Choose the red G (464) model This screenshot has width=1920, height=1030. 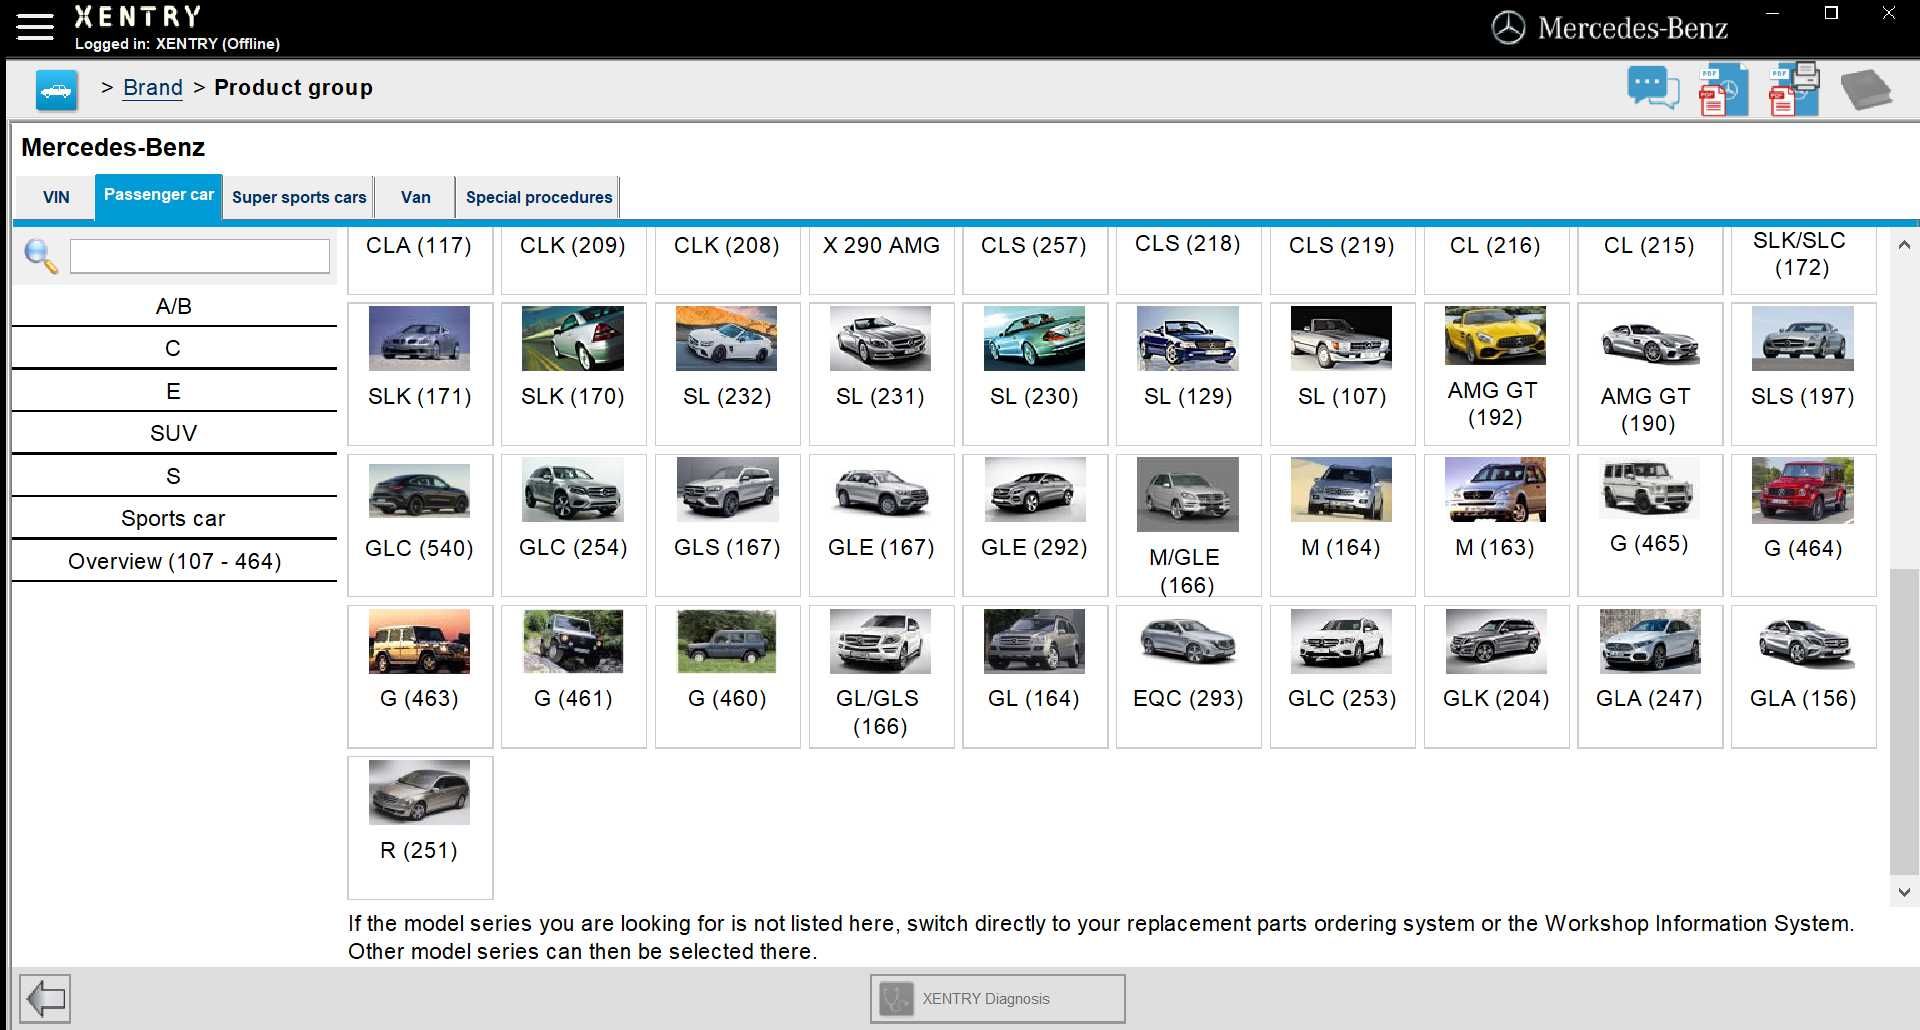[1803, 525]
